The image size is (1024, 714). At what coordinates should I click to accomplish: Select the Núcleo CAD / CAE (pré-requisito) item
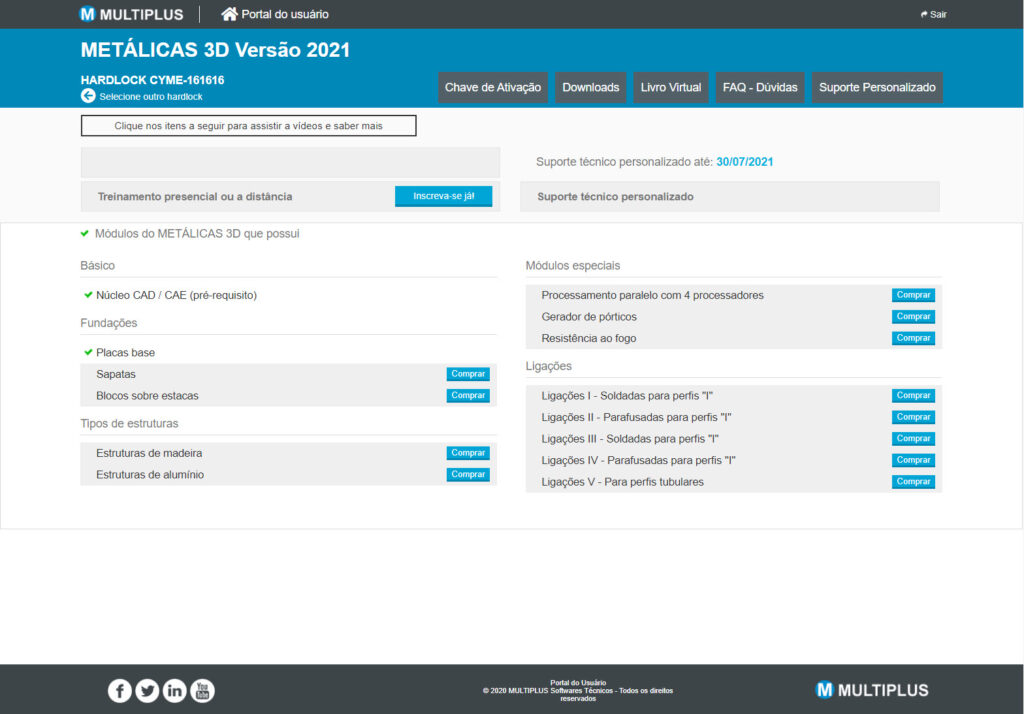point(176,295)
